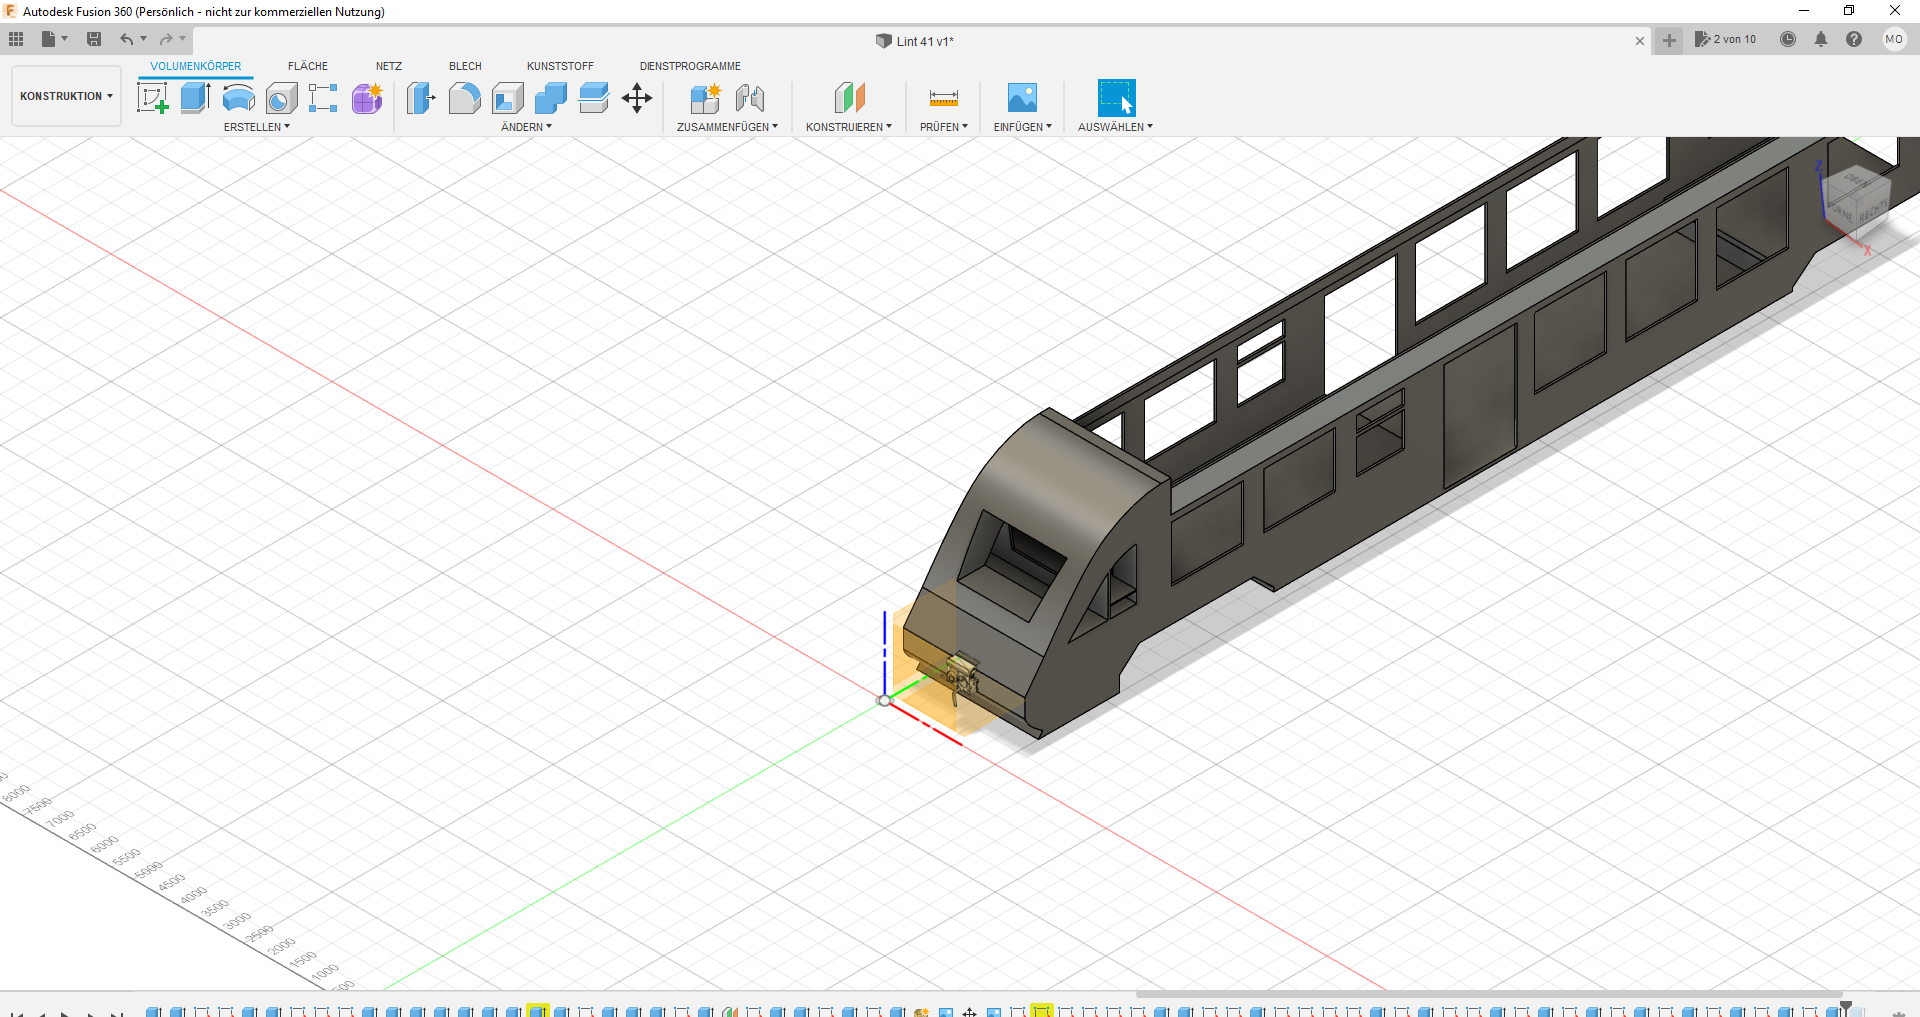Select the Revolve tool icon
Viewport: 1920px width, 1017px height.
pos(238,98)
